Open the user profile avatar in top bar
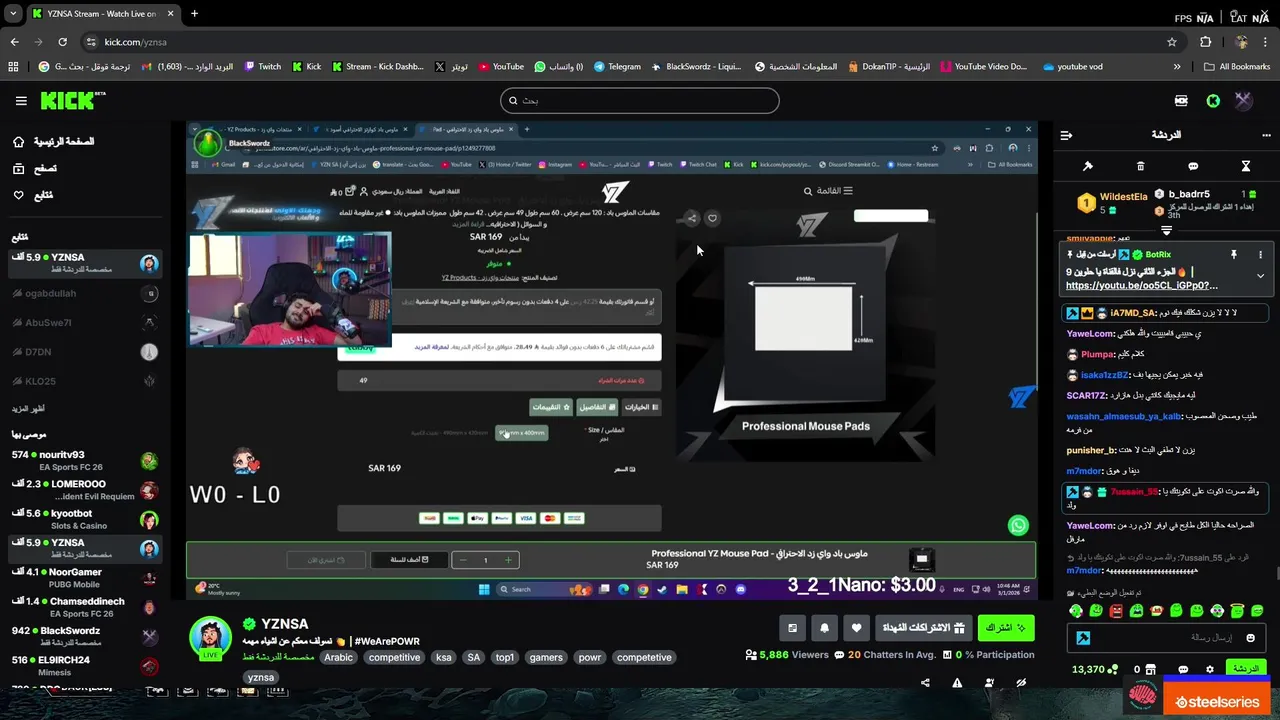1280x720 pixels. (x=1243, y=101)
